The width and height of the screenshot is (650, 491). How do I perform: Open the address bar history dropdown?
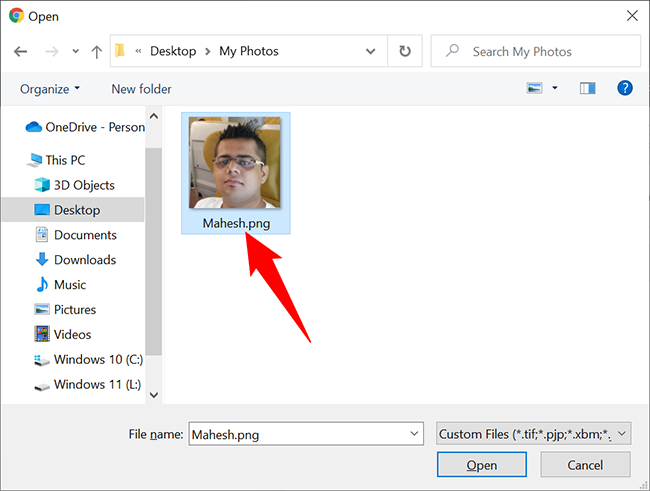pyautogui.click(x=371, y=51)
